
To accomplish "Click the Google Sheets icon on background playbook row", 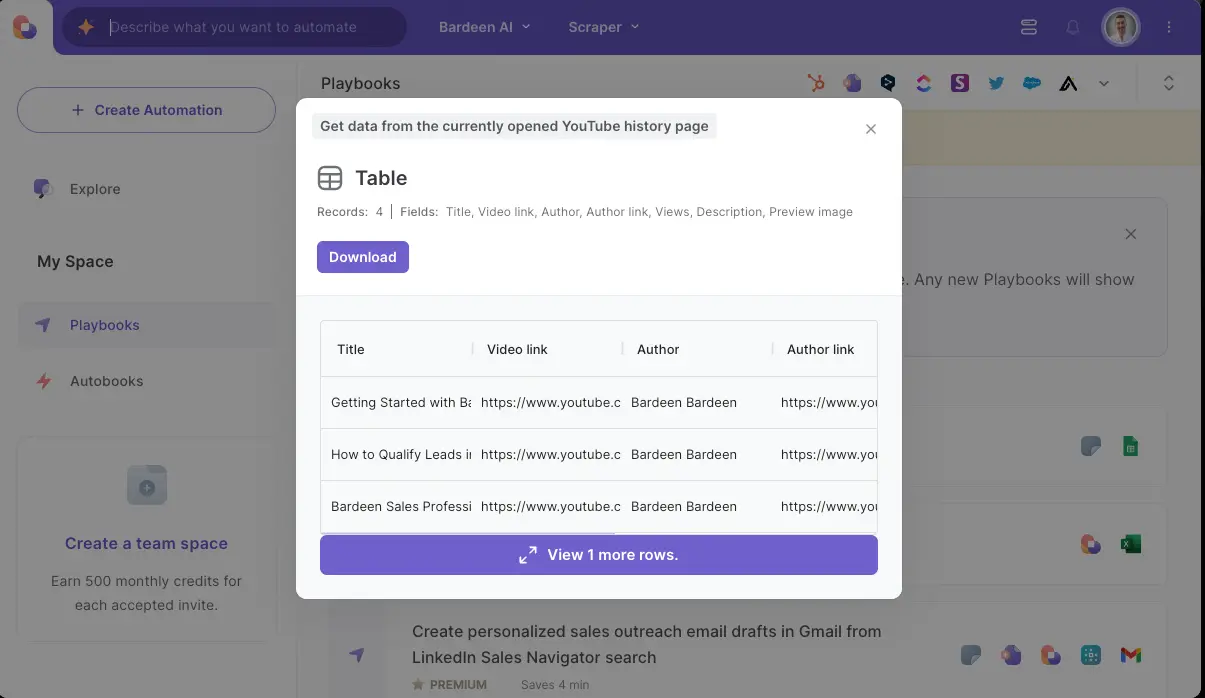I will pyautogui.click(x=1131, y=446).
